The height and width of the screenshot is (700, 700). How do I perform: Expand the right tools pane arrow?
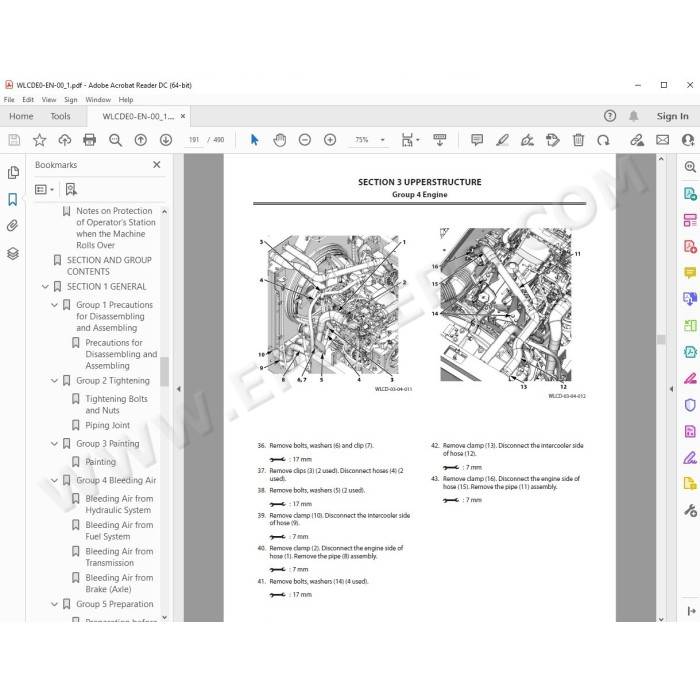(x=671, y=389)
